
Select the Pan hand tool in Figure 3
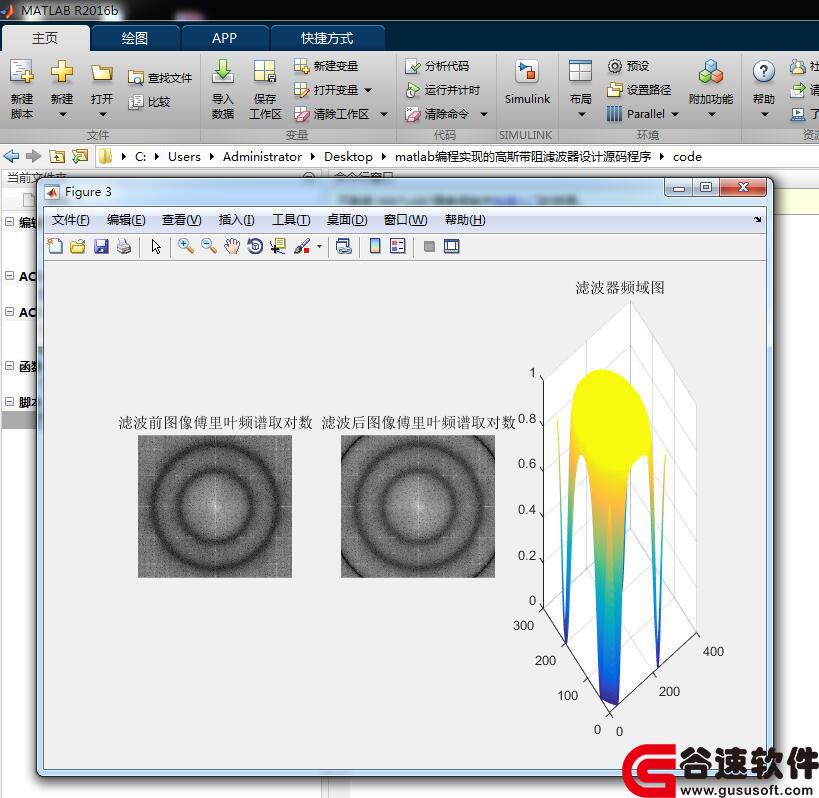click(x=231, y=246)
